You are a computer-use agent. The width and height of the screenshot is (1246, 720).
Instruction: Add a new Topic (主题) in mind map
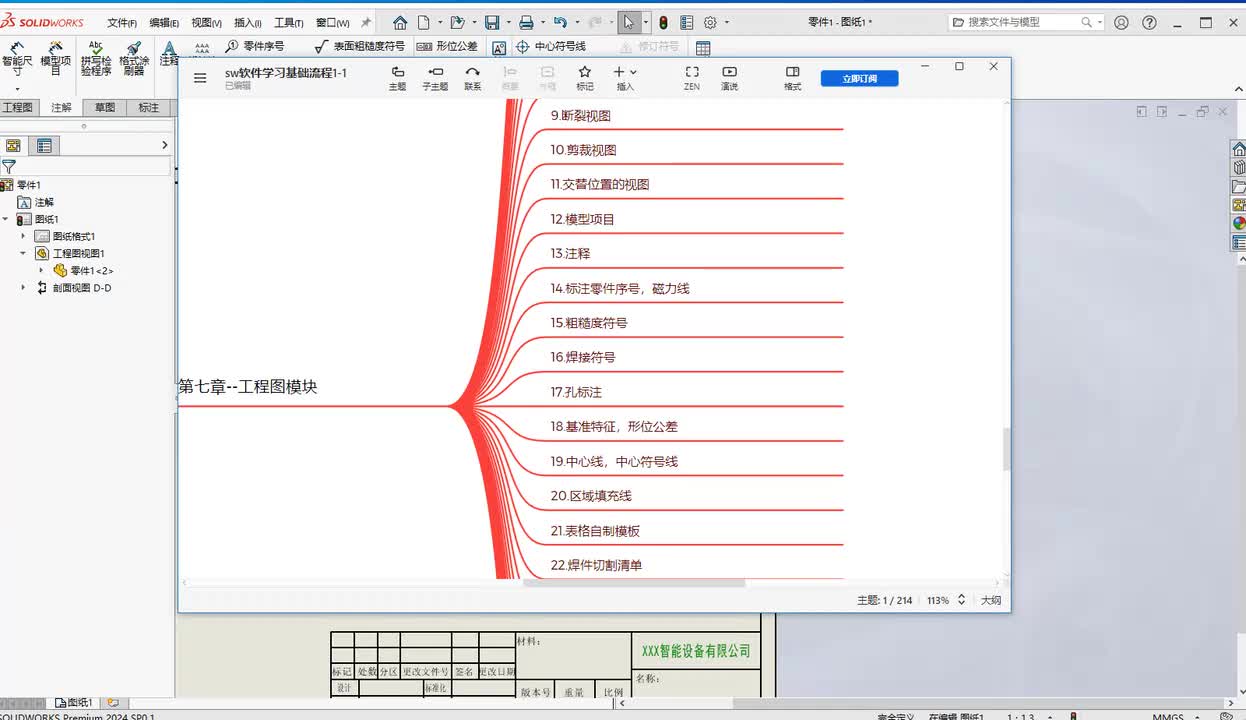coord(397,78)
